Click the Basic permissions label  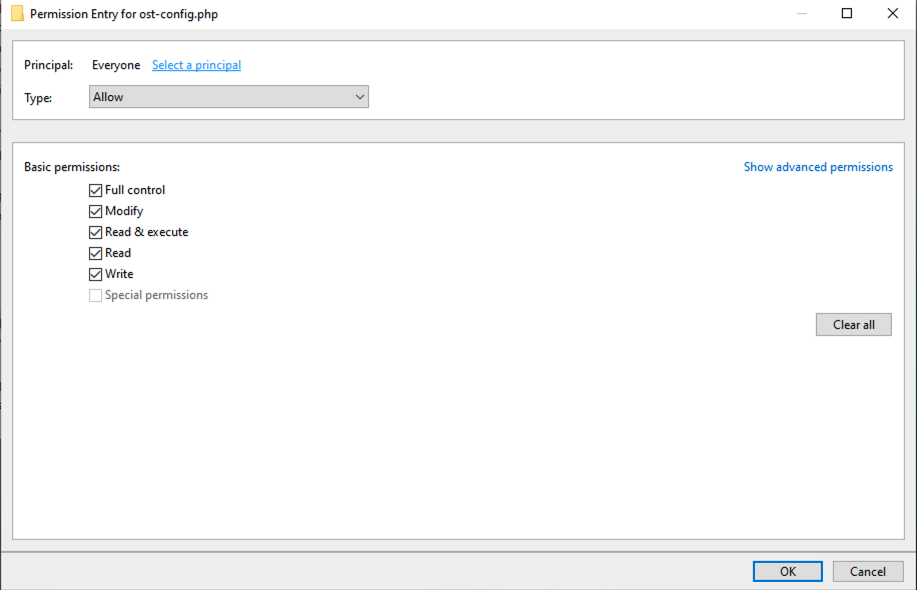pos(72,167)
